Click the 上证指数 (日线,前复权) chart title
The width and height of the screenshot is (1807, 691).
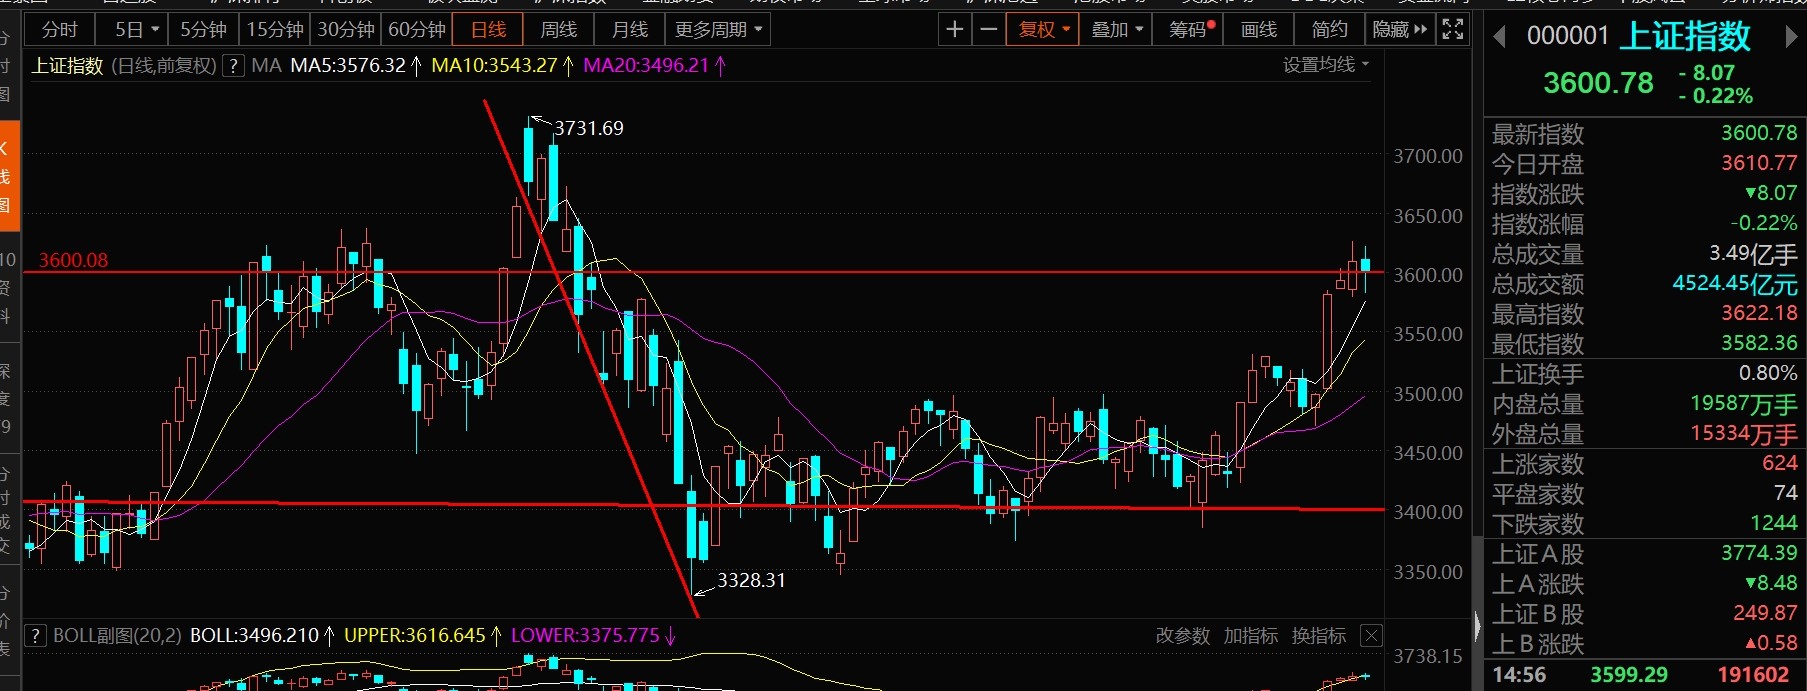[124, 66]
